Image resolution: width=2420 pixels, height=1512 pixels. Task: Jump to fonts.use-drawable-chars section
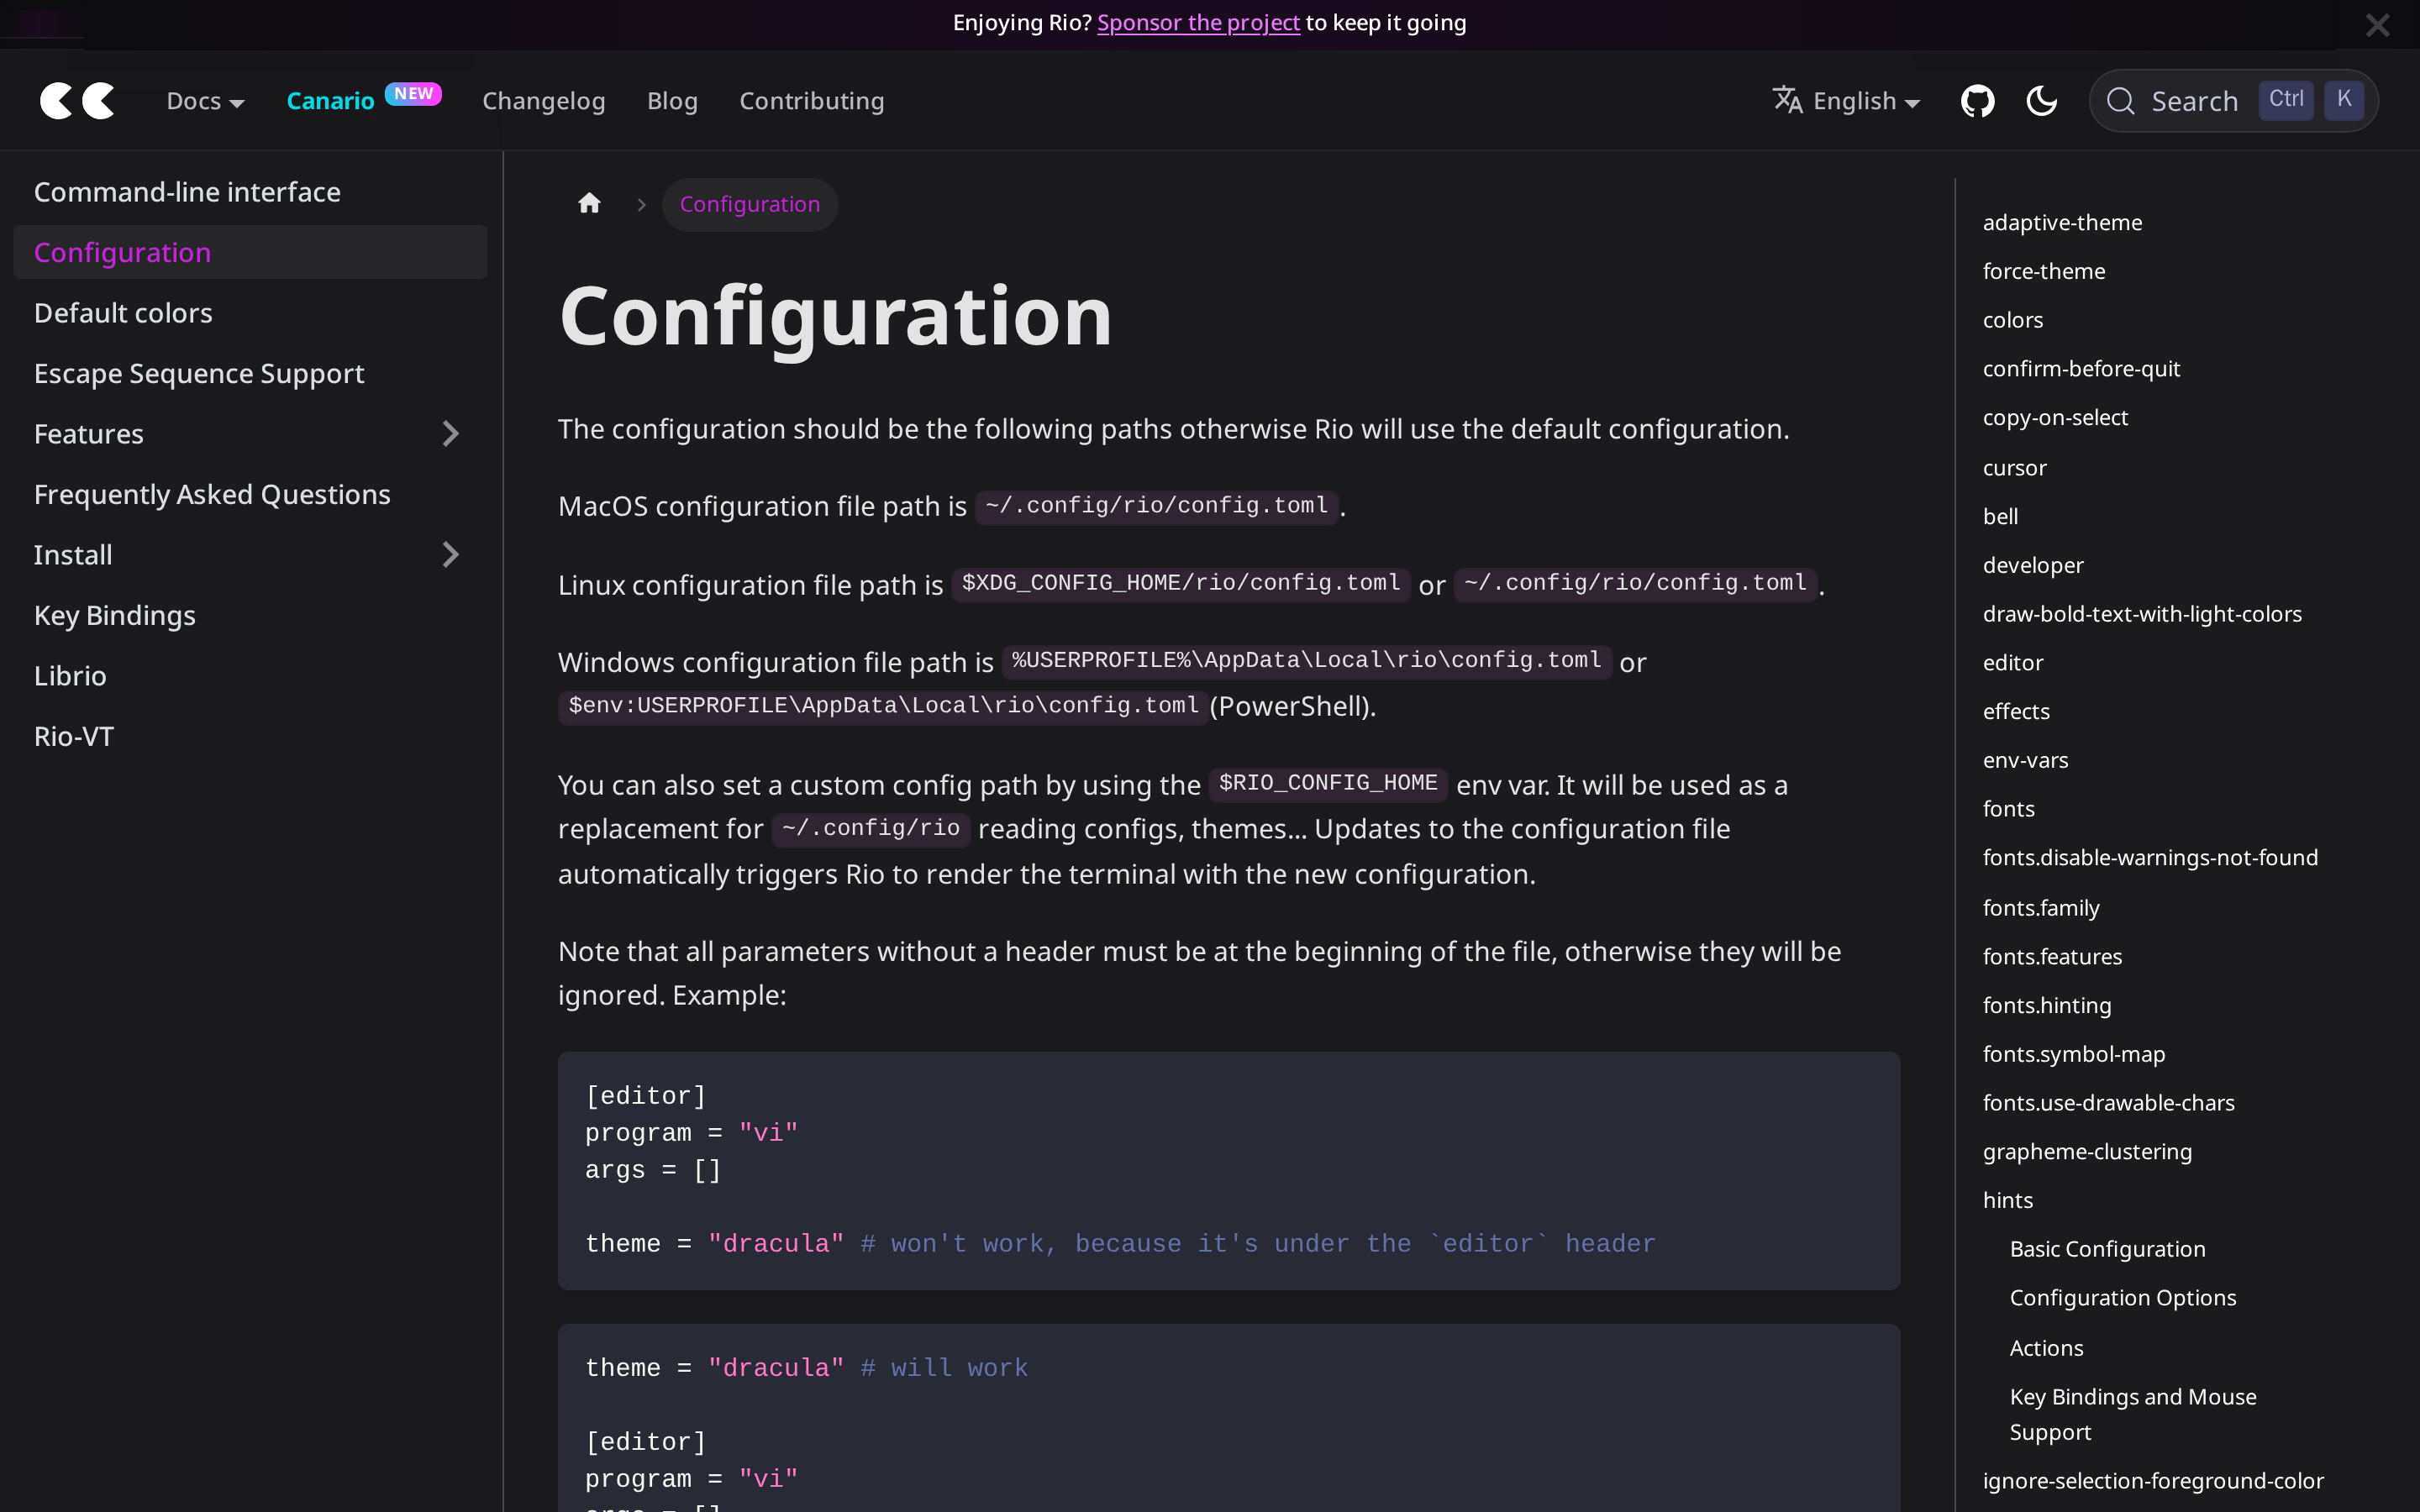pos(2108,1102)
